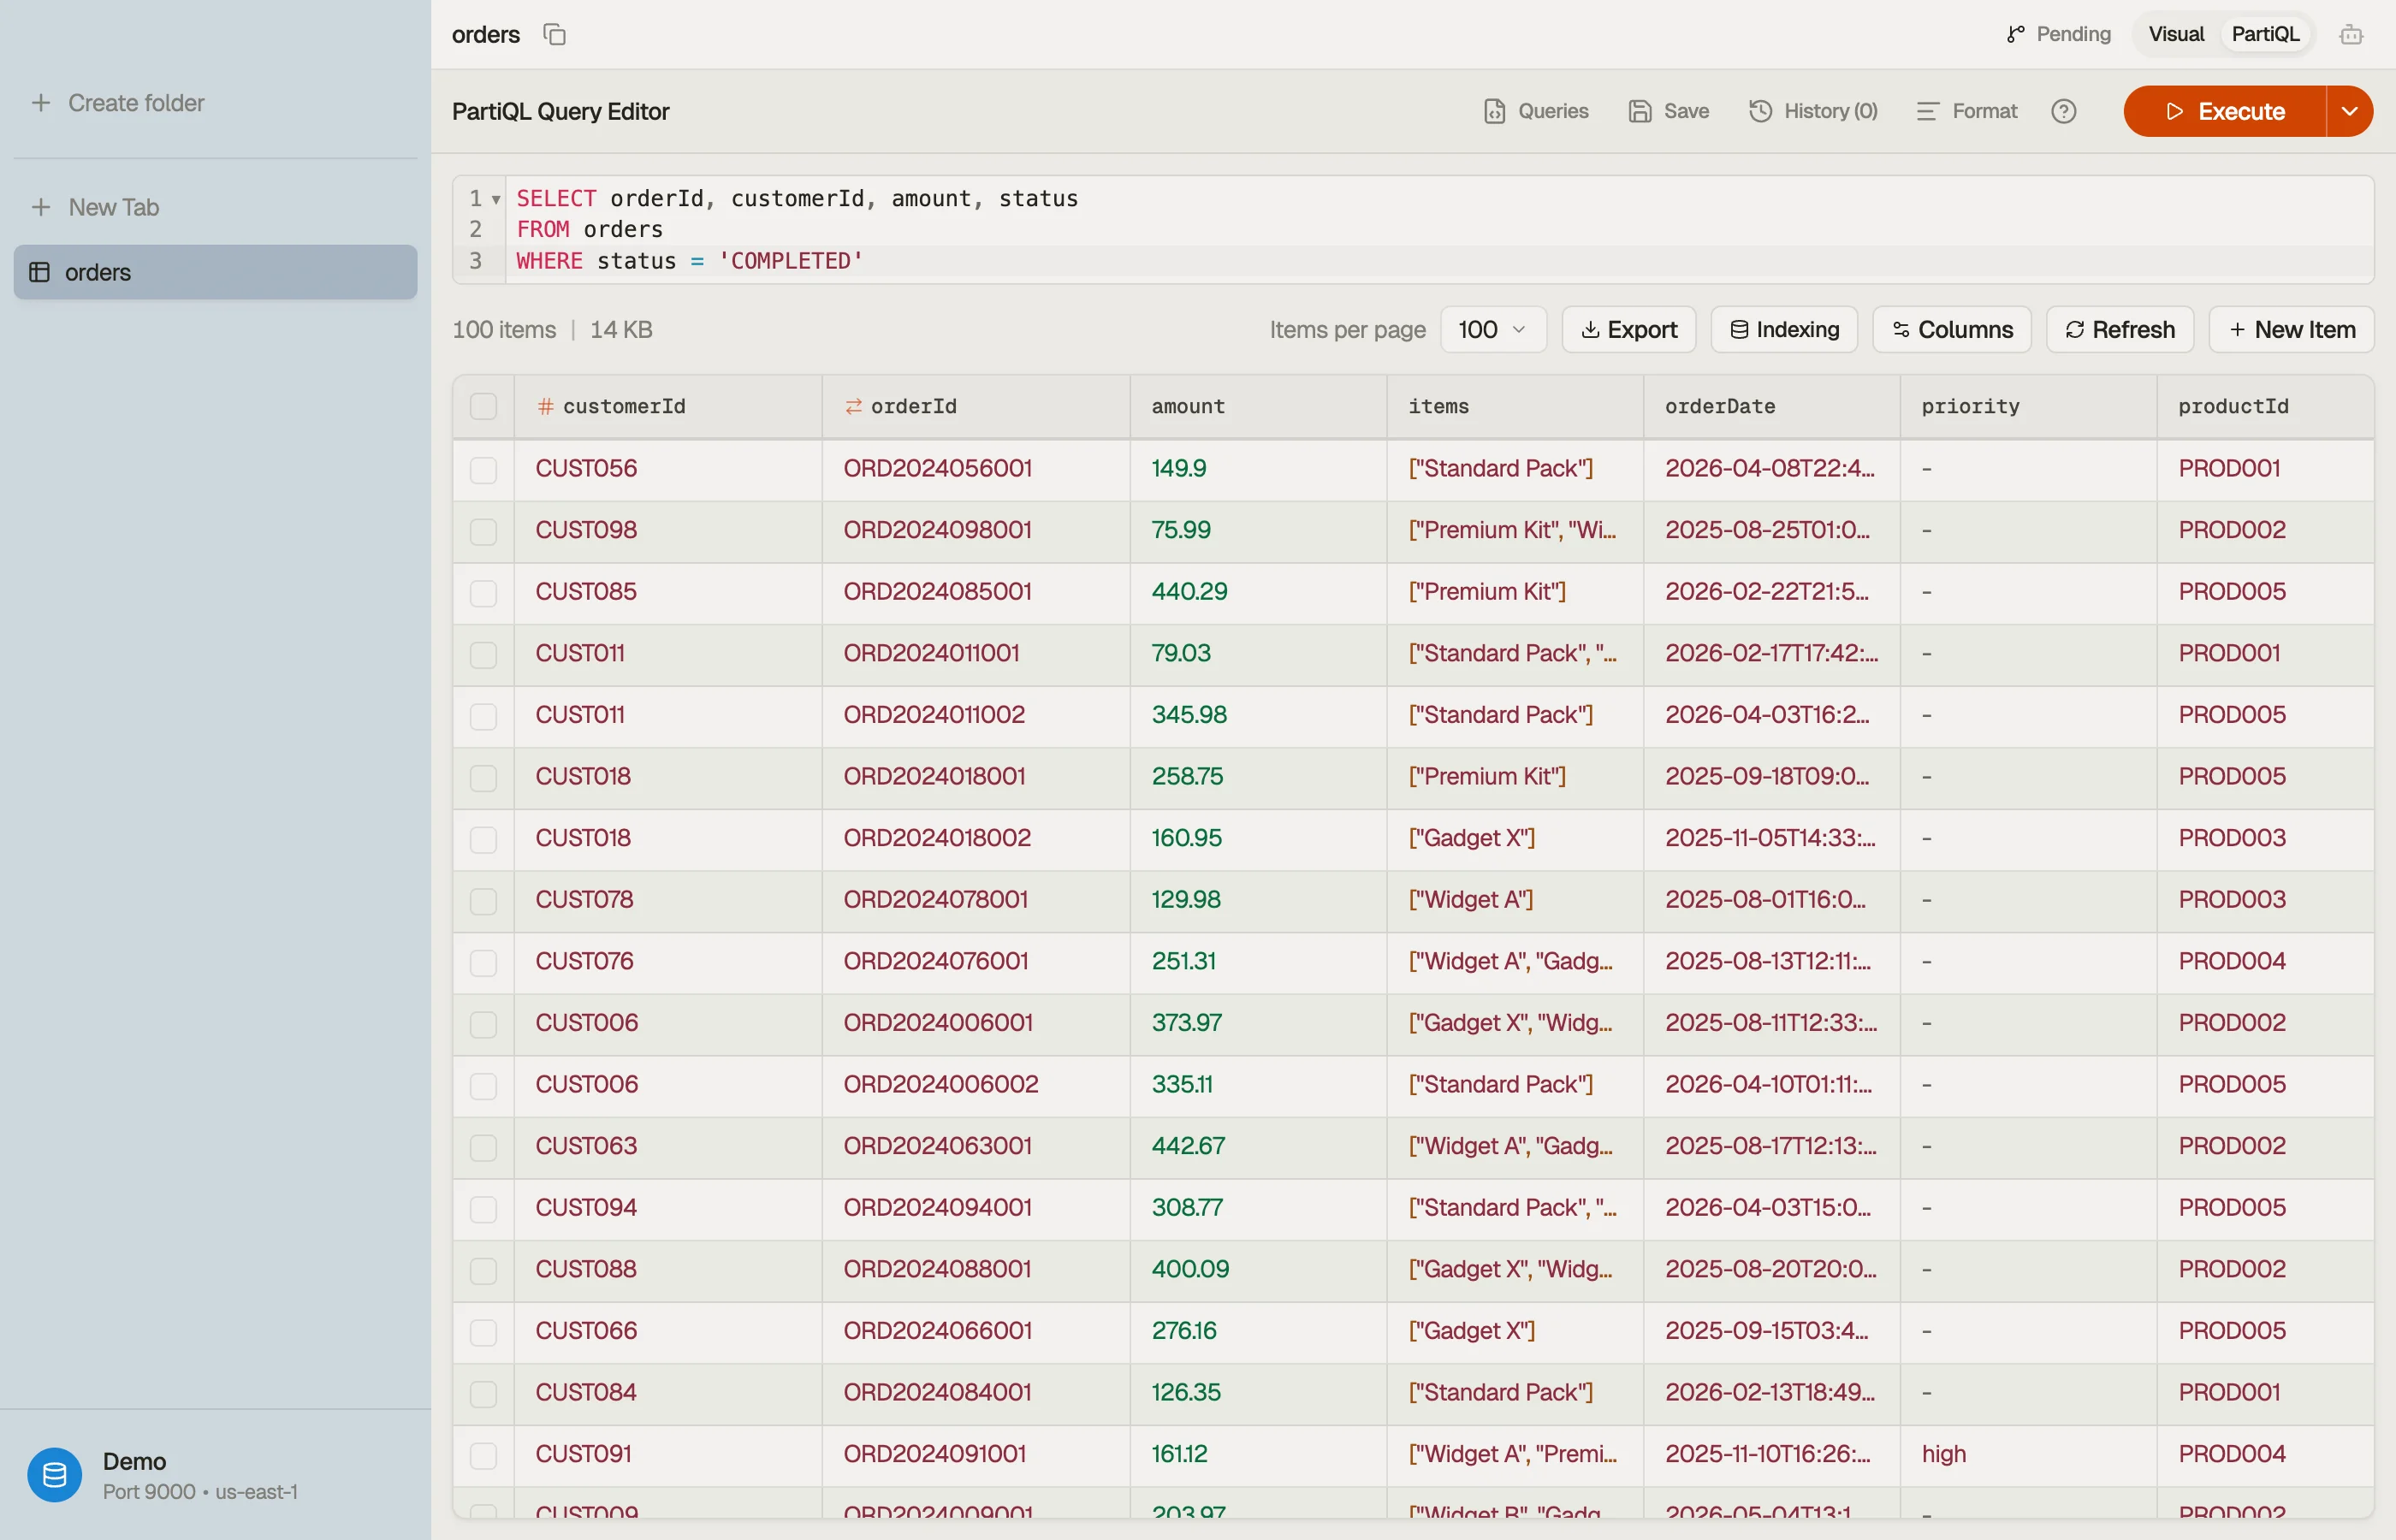Toggle the select-all checkbox in table header

pyautogui.click(x=483, y=406)
